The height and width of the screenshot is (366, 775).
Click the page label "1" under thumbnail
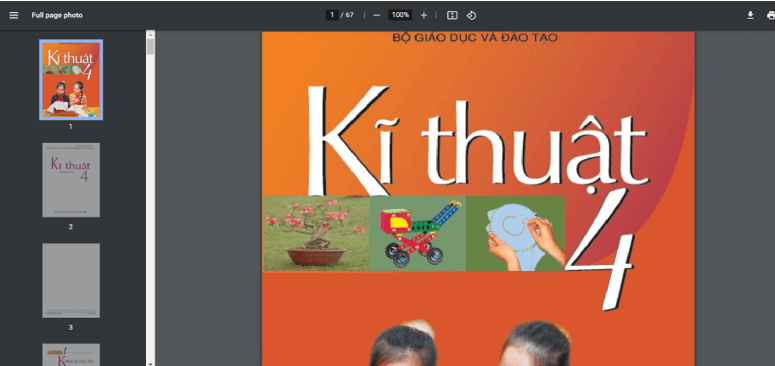71,126
